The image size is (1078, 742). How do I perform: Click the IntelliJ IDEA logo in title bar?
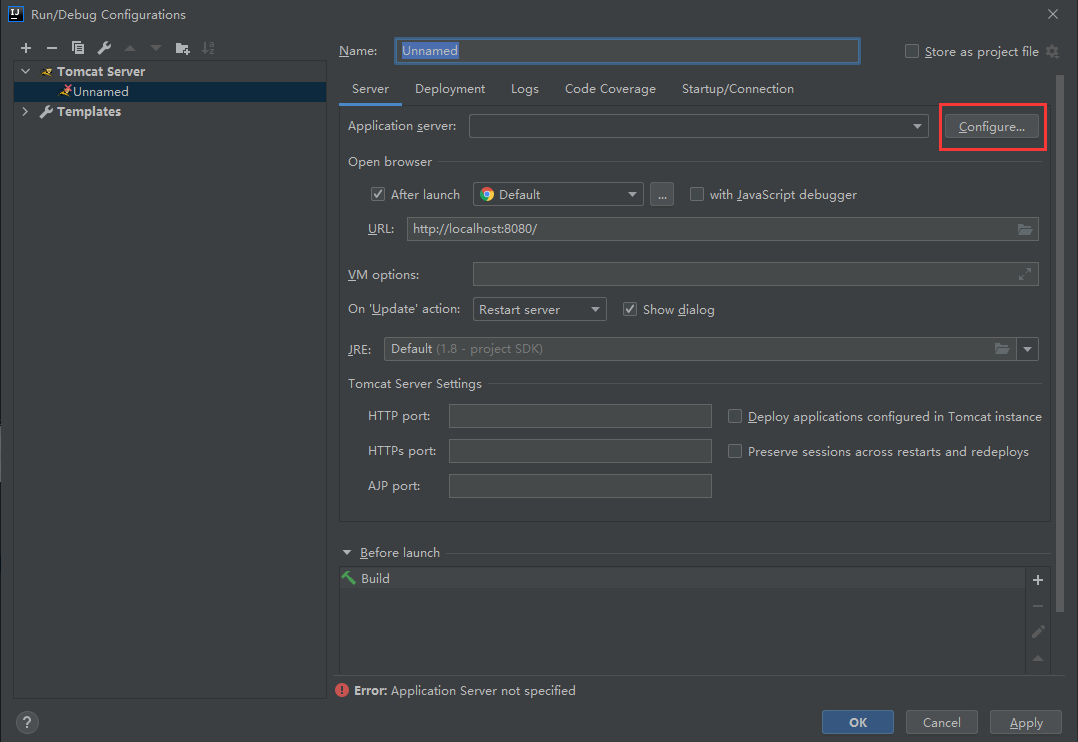pos(16,14)
